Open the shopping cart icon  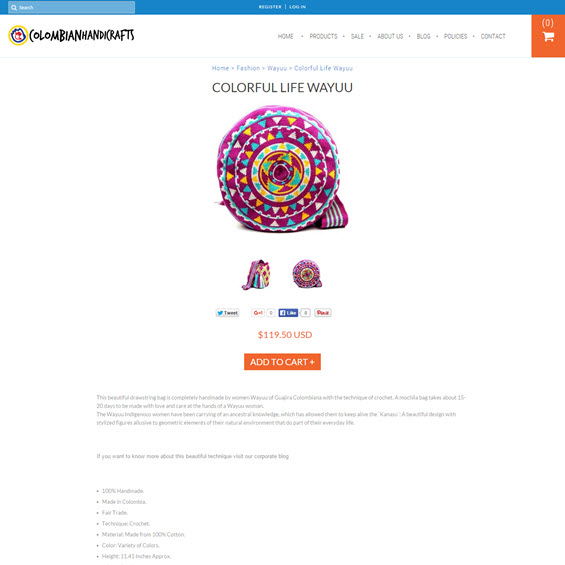point(548,36)
